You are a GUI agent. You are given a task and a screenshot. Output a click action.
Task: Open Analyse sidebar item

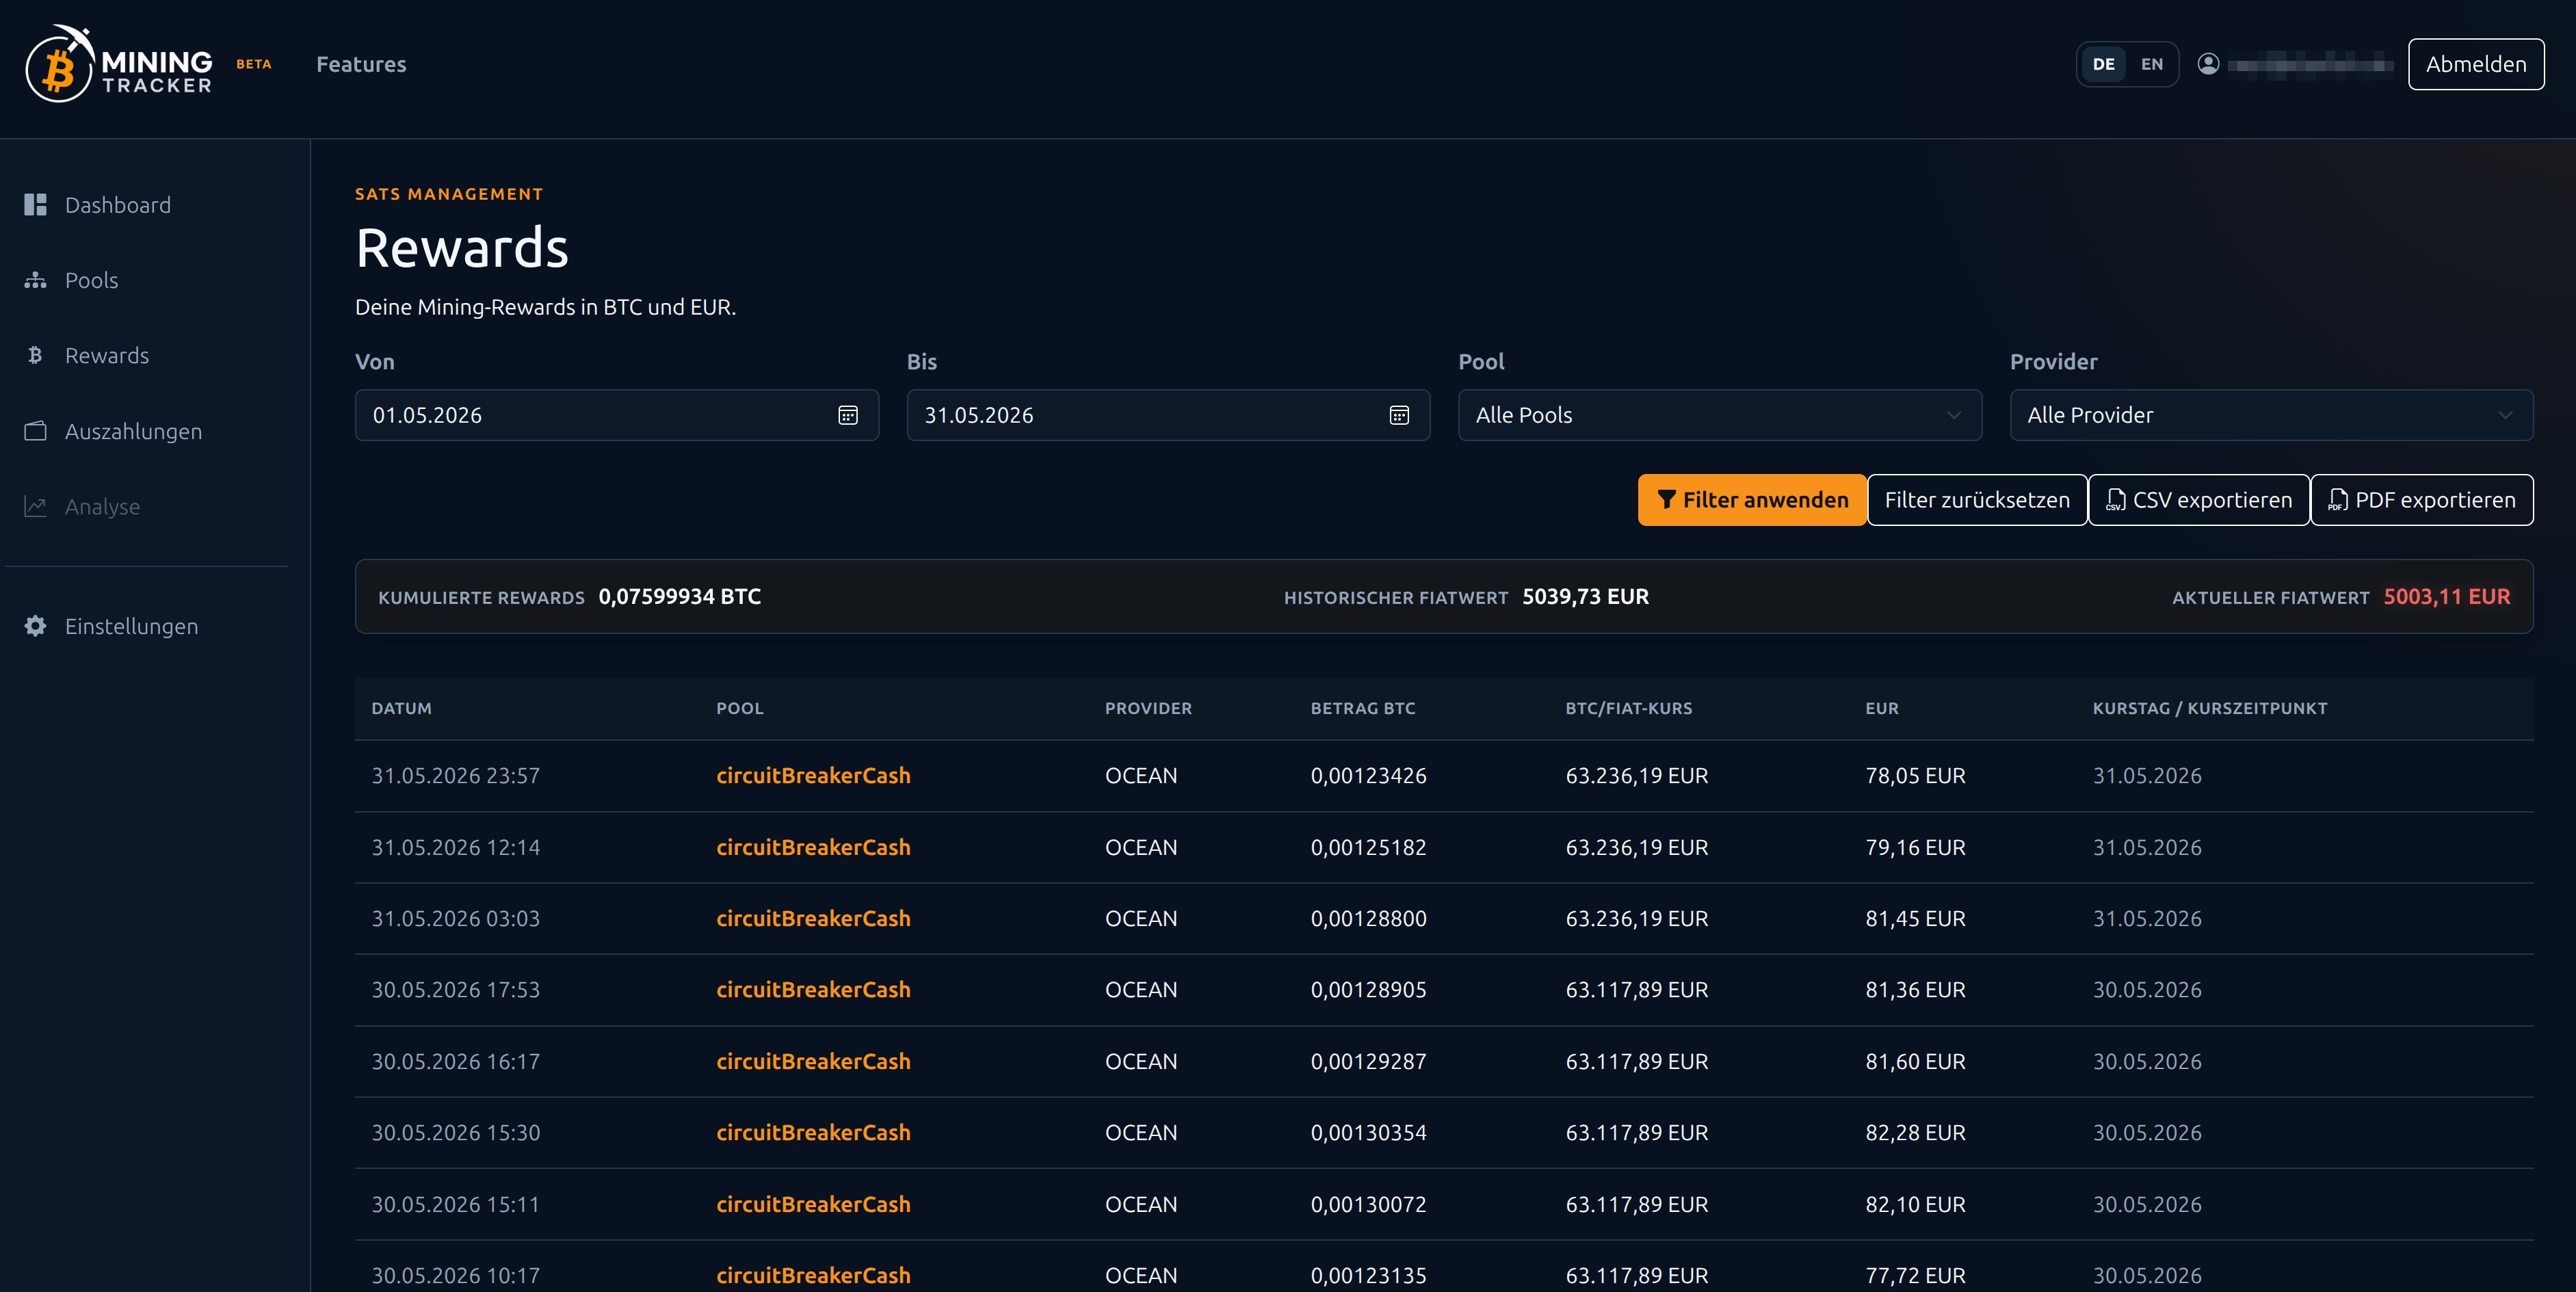[102, 506]
